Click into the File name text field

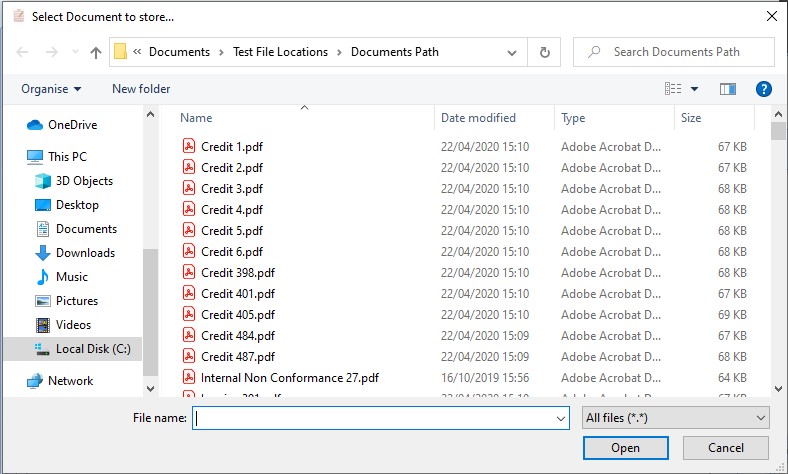point(380,418)
